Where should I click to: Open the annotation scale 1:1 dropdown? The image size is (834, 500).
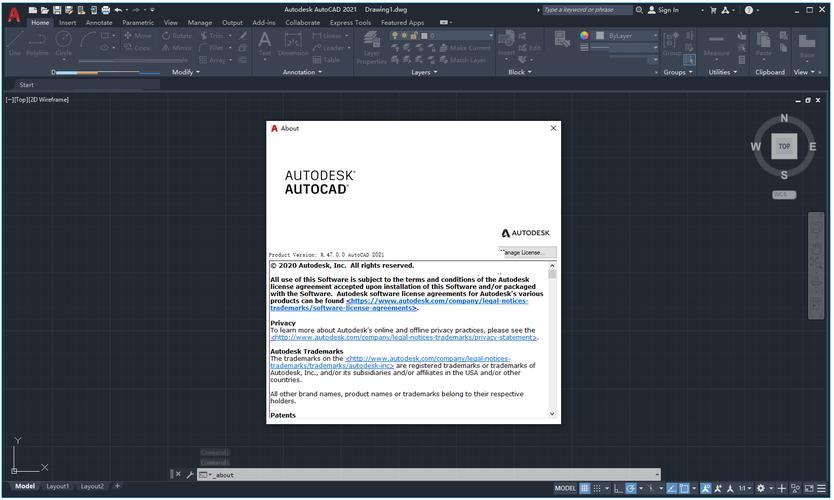pyautogui.click(x=745, y=488)
